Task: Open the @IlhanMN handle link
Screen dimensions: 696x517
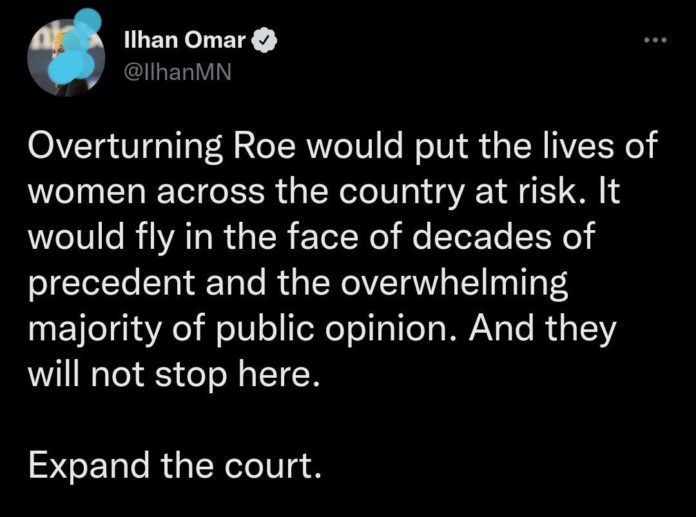Action: 178,72
